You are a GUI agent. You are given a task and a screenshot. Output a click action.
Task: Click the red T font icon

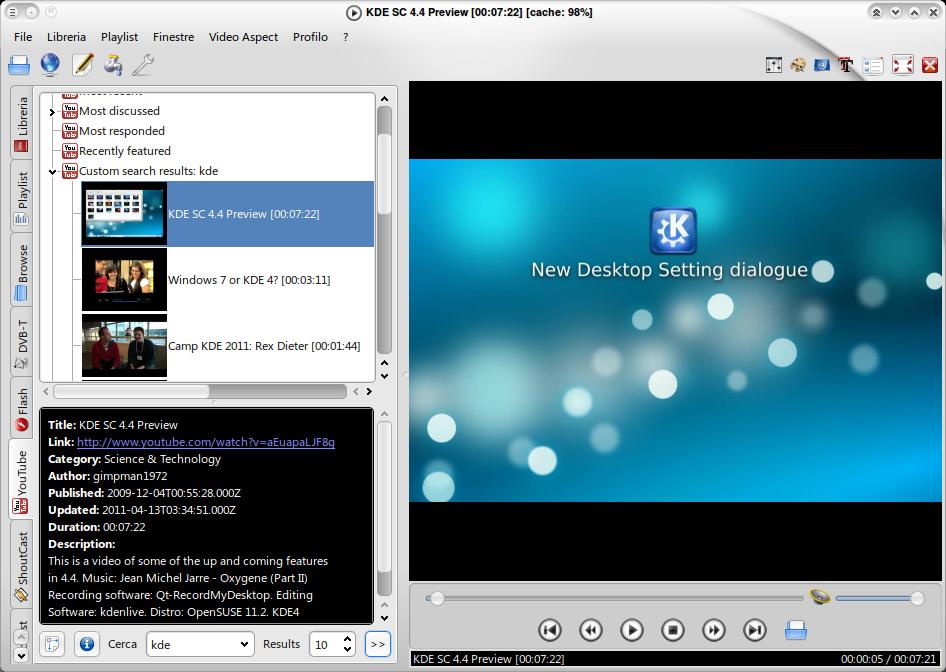[846, 65]
